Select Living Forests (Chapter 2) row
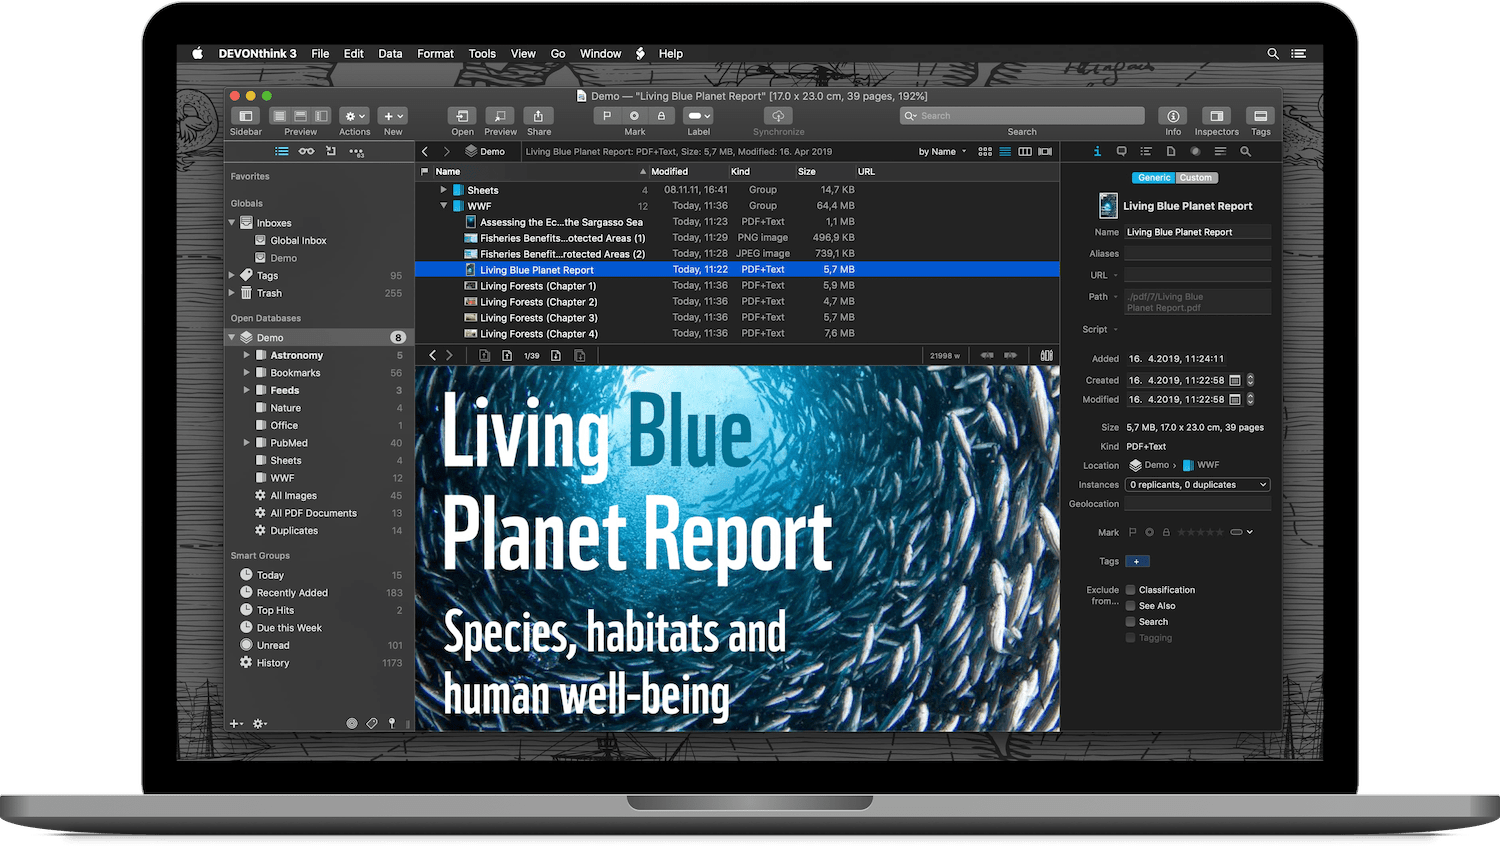Image resolution: width=1500 pixels, height=857 pixels. [x=737, y=302]
